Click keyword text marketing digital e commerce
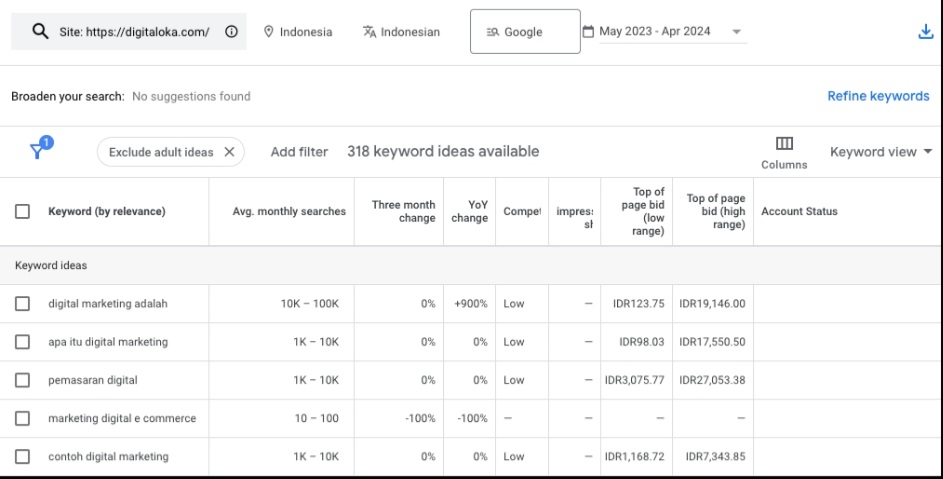Image resolution: width=943 pixels, height=479 pixels. coord(122,418)
